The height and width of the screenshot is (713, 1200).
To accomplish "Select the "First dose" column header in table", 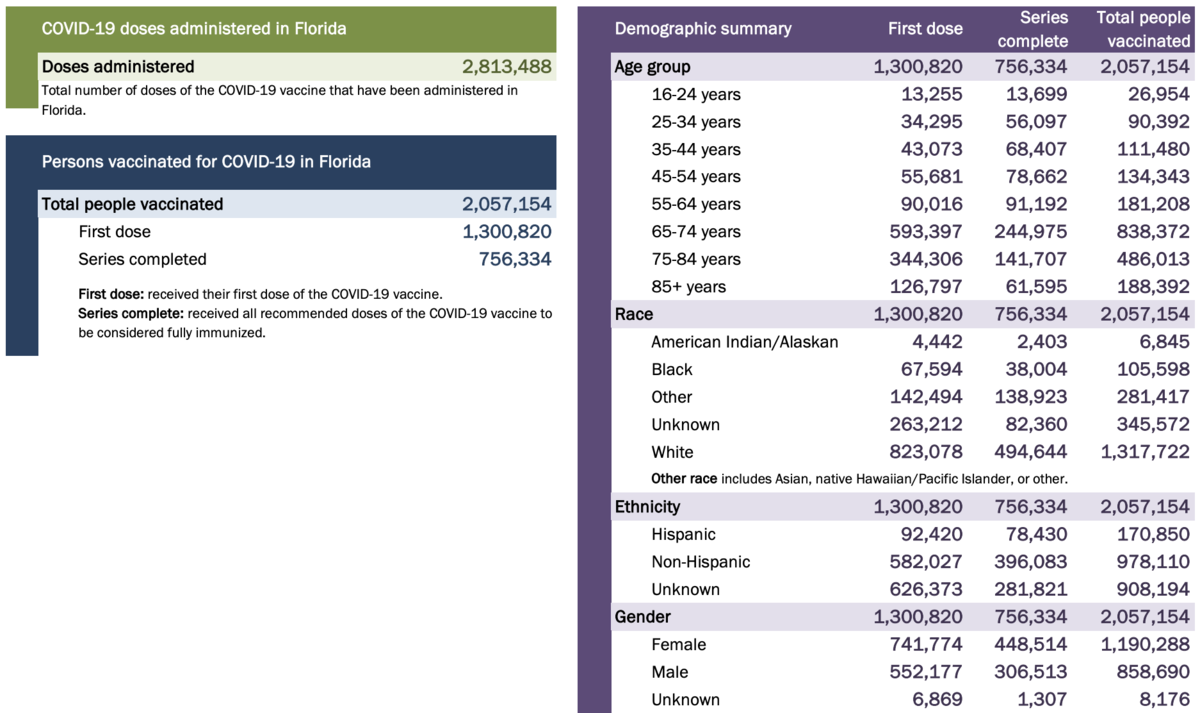I will point(925,28).
